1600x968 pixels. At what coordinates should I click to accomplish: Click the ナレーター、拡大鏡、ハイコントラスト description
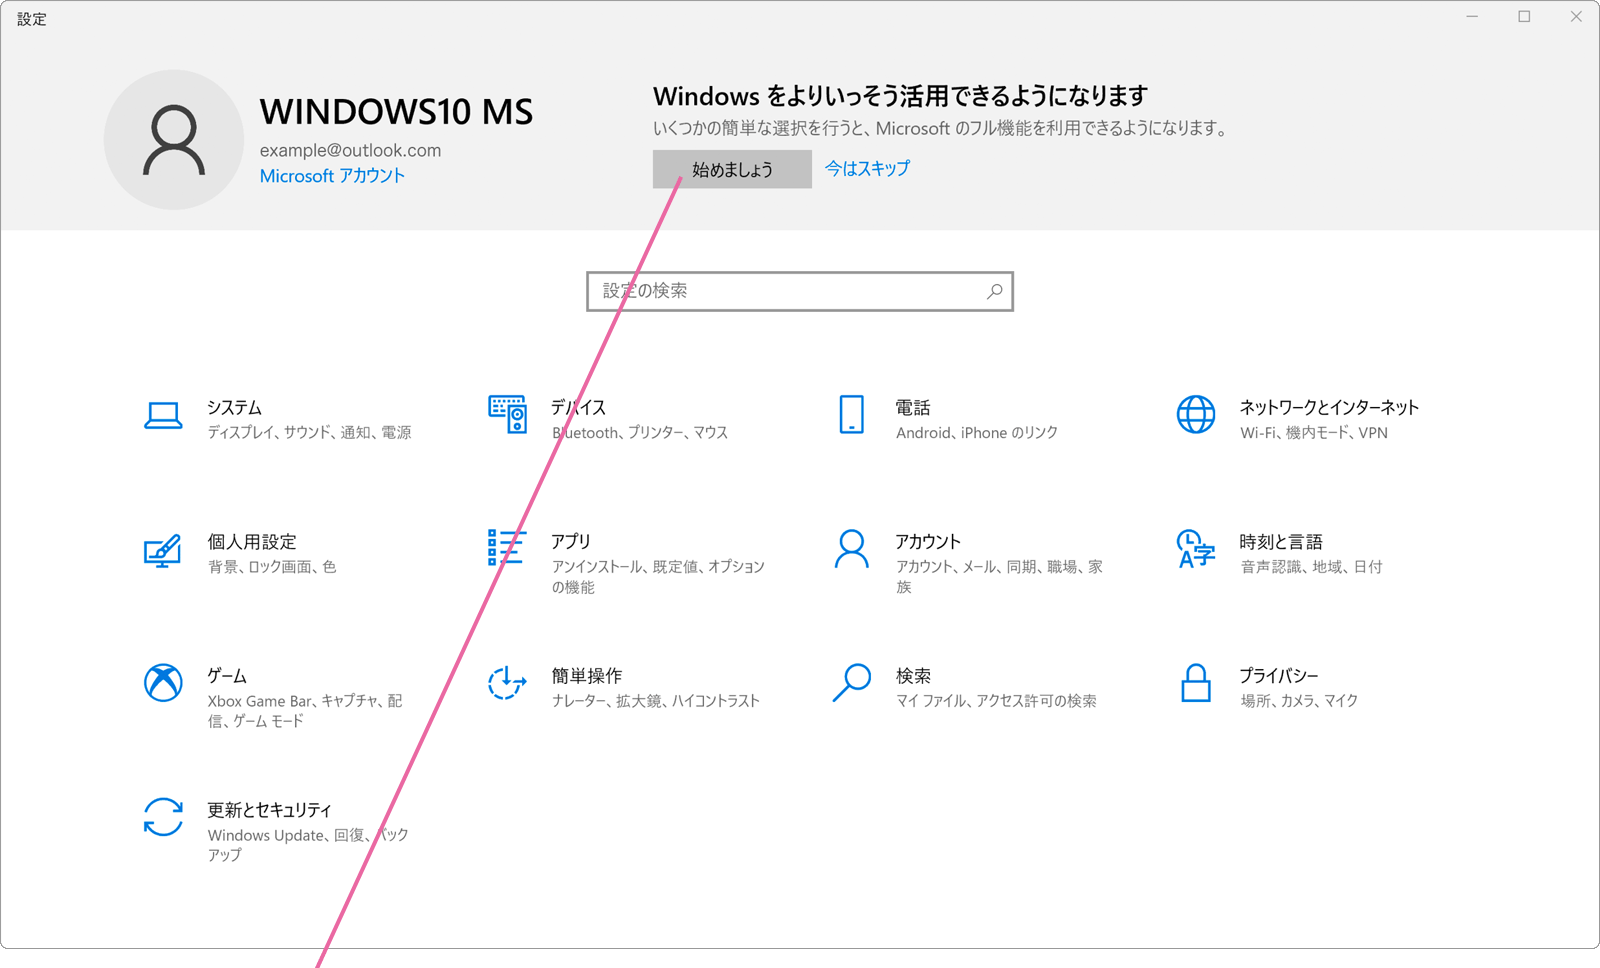(x=656, y=701)
